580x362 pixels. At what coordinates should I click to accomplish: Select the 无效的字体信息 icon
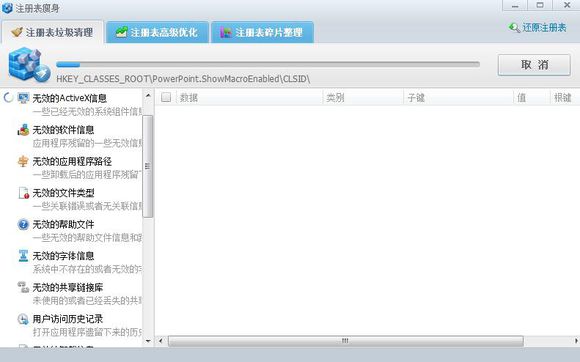(23, 256)
